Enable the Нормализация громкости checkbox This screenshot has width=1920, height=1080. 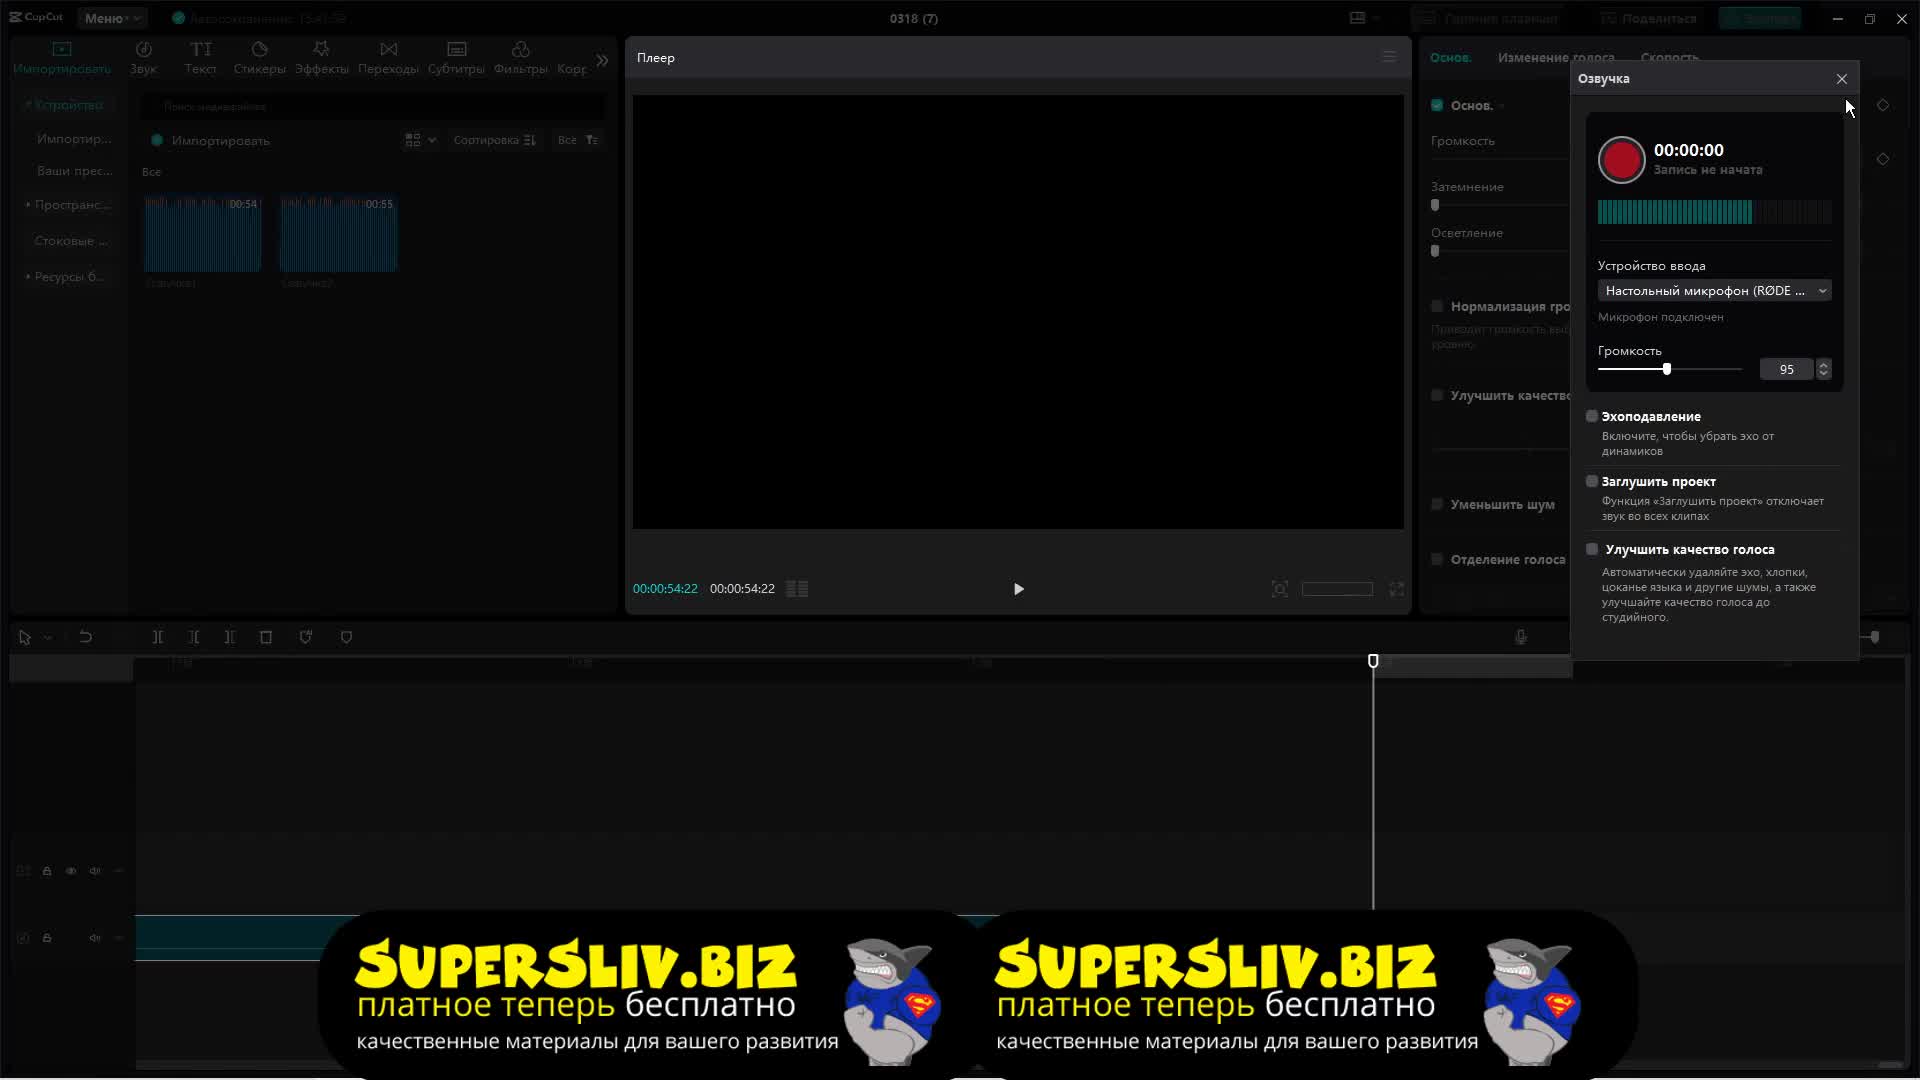point(1437,306)
